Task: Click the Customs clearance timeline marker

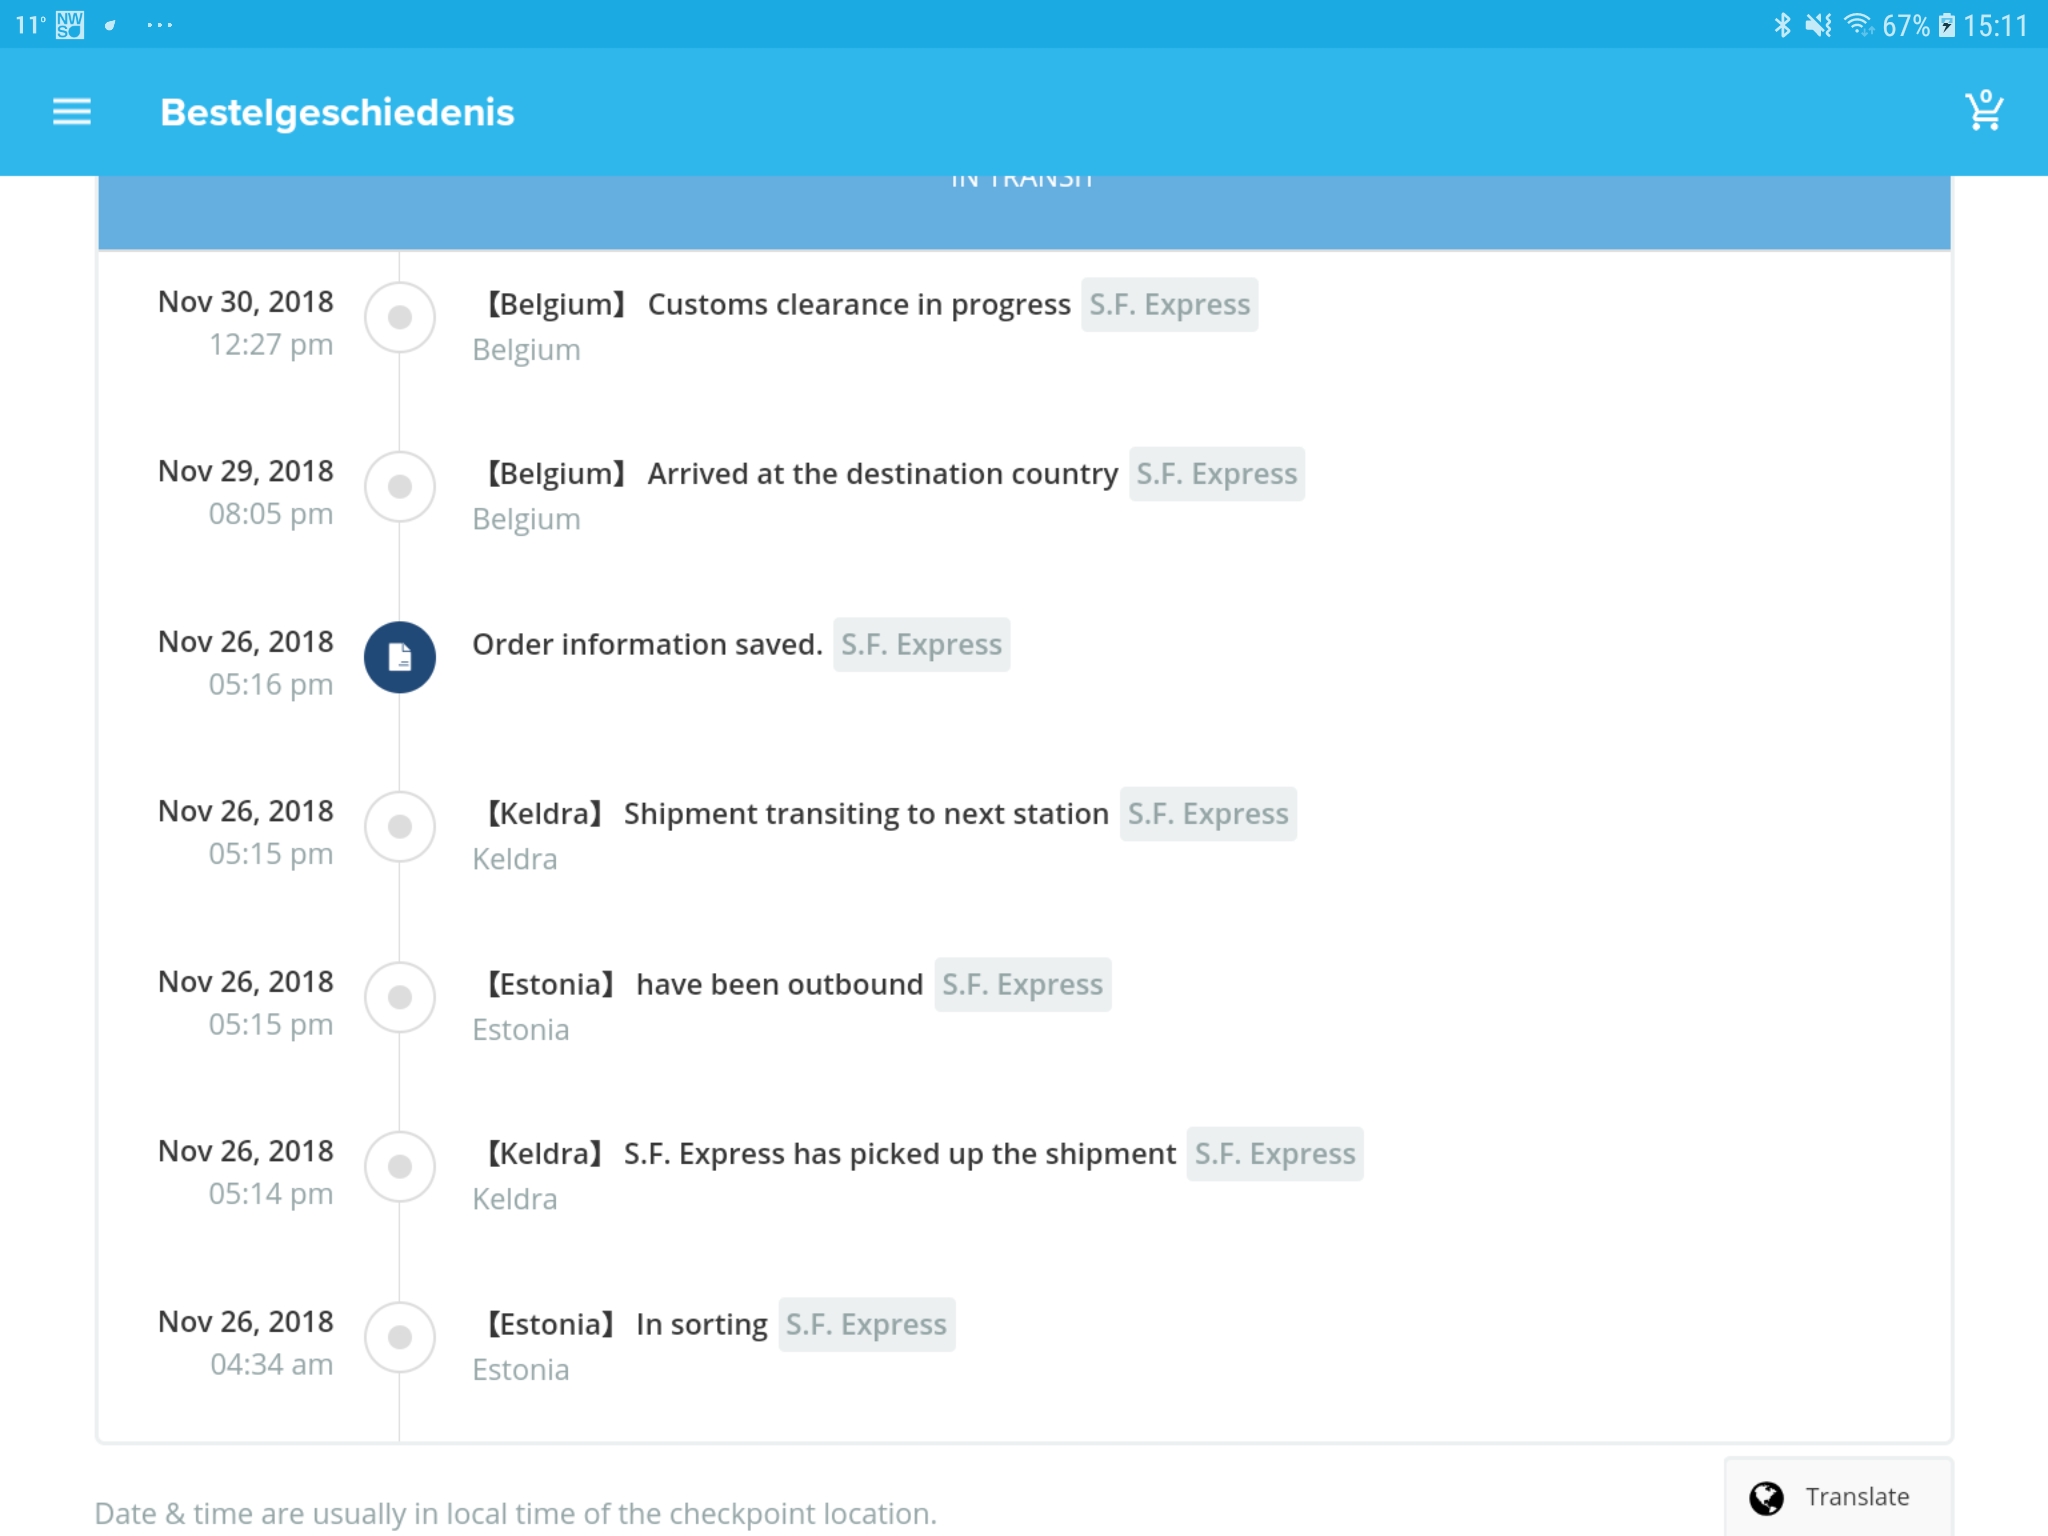Action: click(400, 317)
